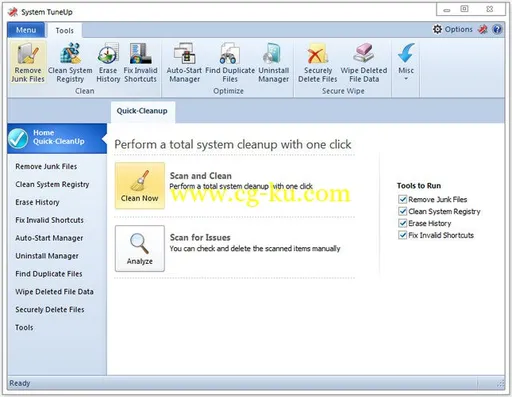Click the Ready status bar text
Viewport: 512px width, 397px height.
[20, 383]
